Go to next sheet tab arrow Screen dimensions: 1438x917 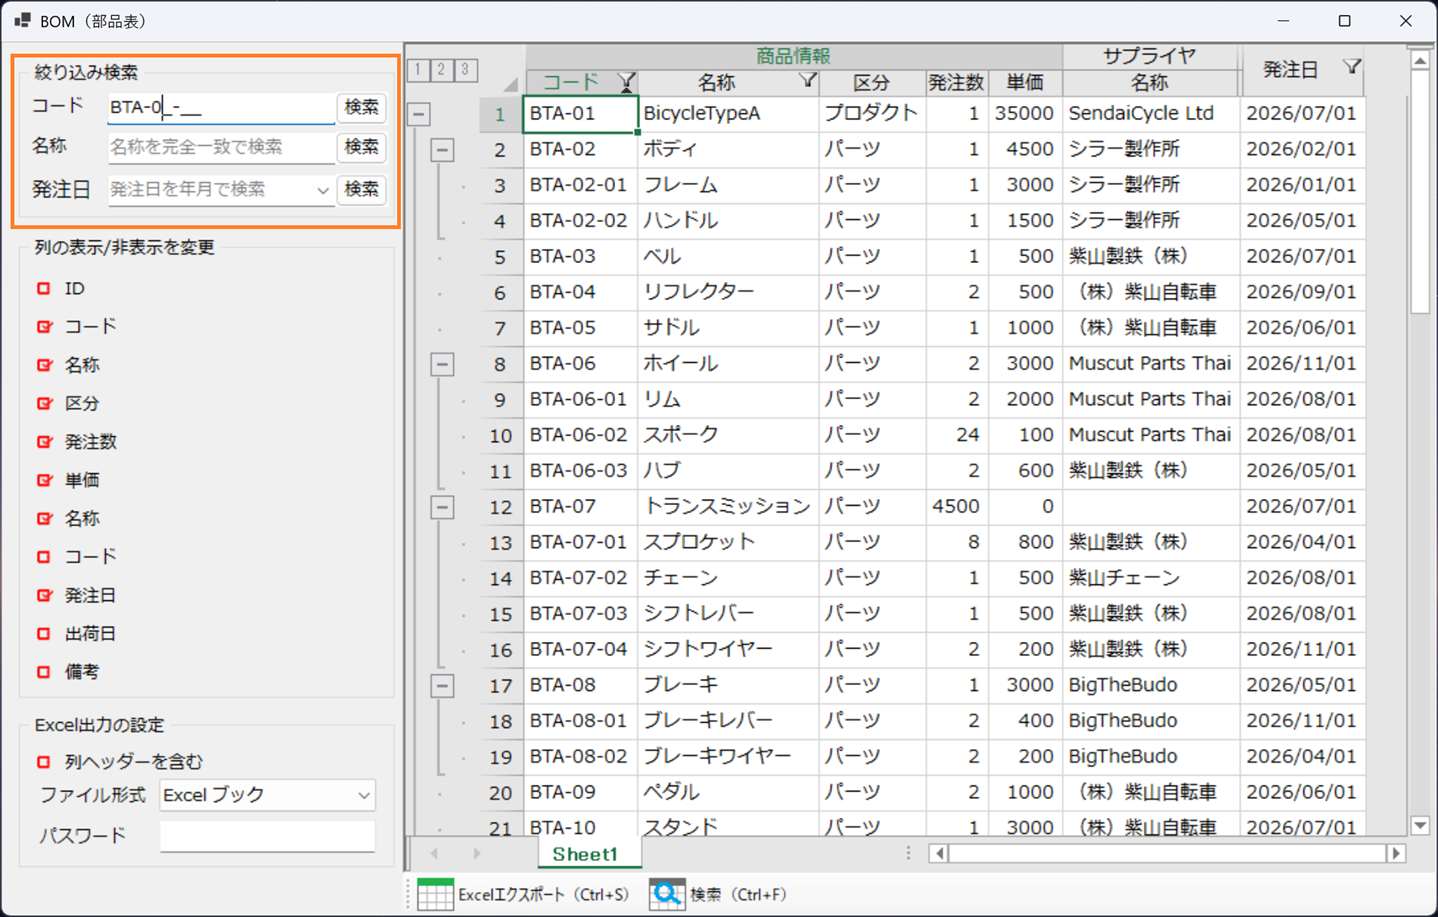(477, 853)
